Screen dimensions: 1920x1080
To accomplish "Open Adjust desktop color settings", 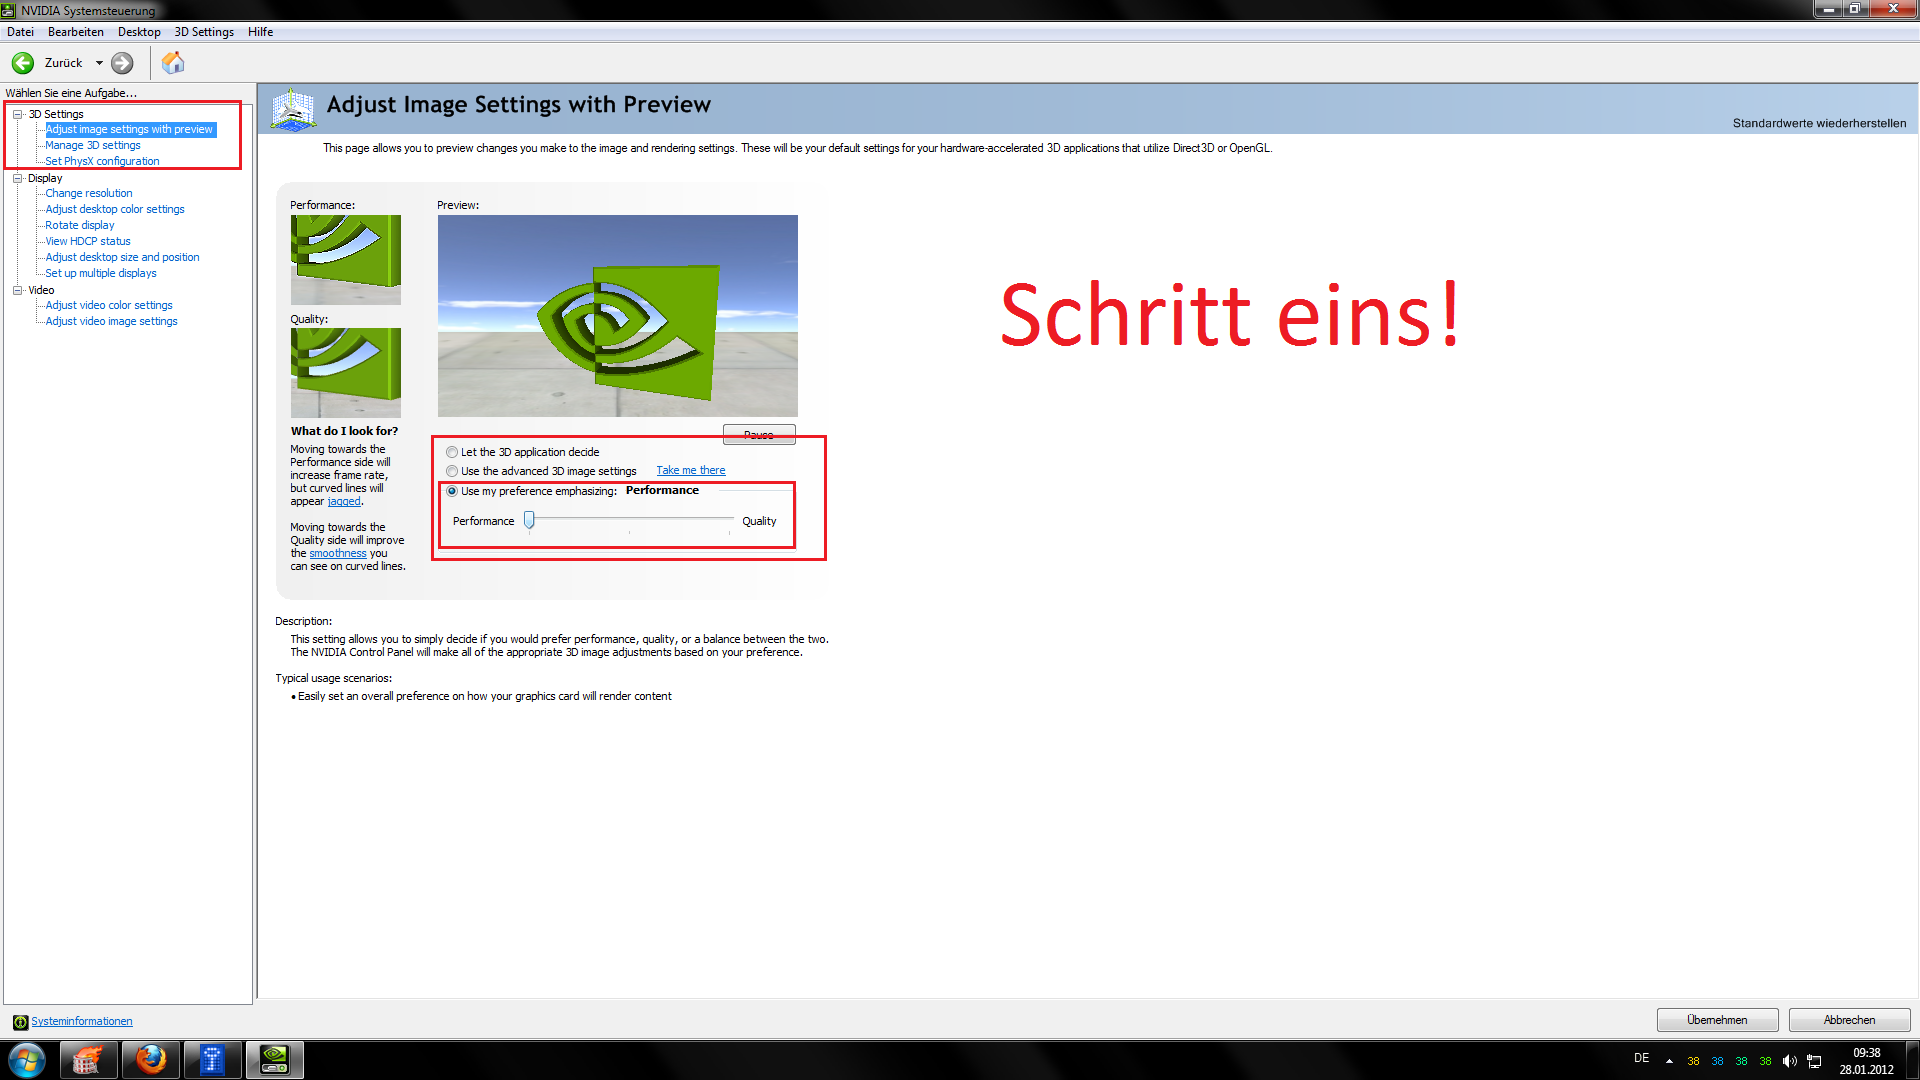I will (x=115, y=209).
